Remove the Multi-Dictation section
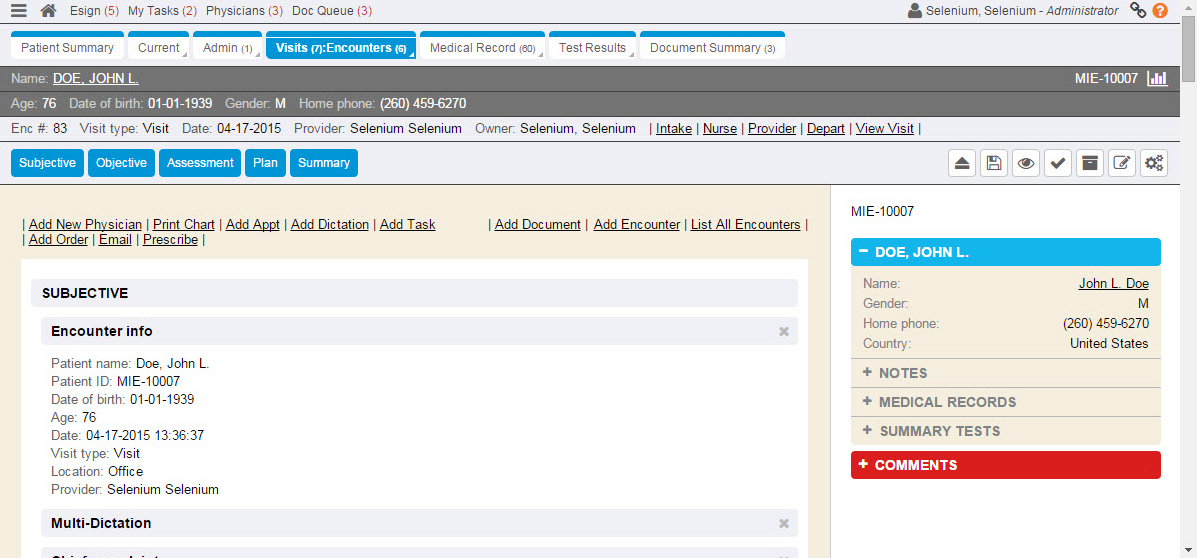This screenshot has width=1197, height=558. (784, 523)
